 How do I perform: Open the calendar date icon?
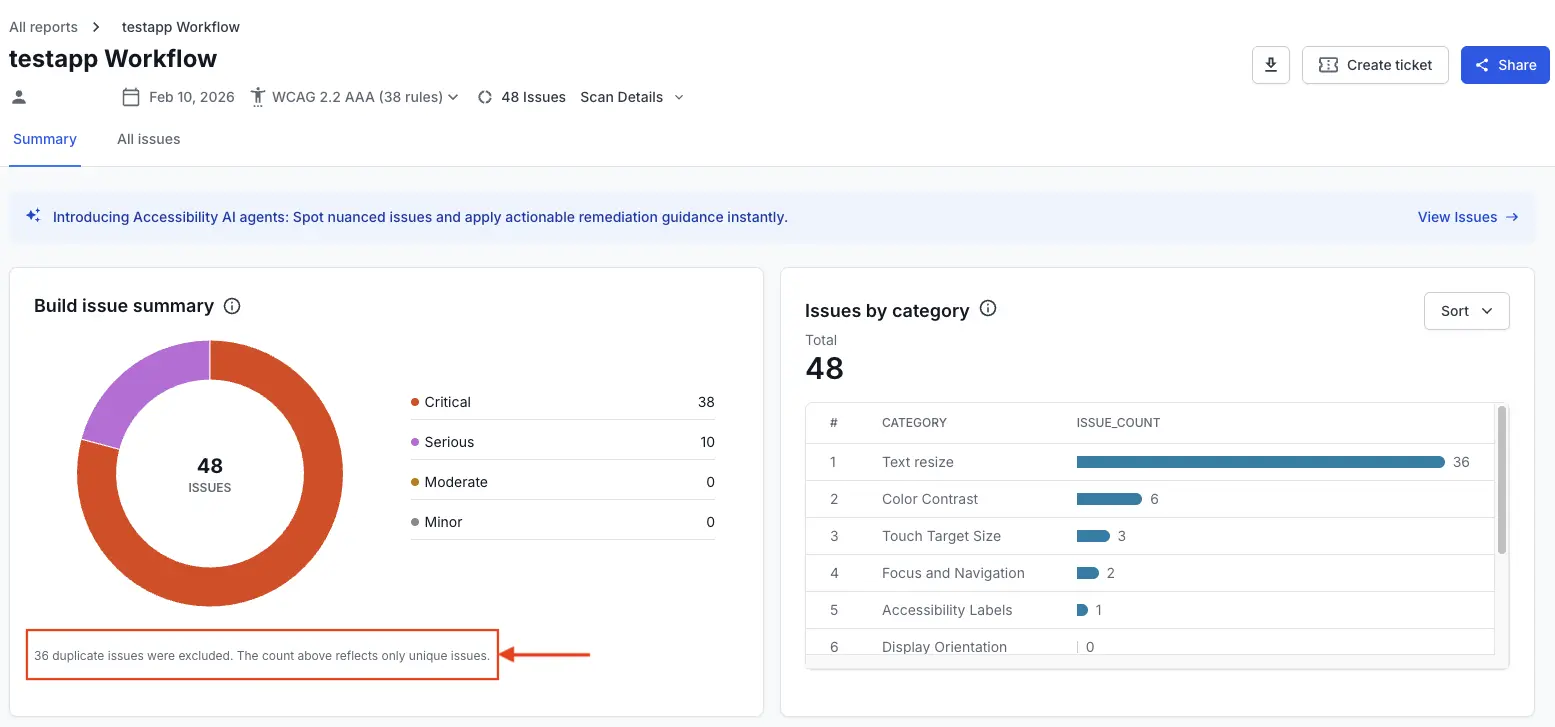click(132, 96)
